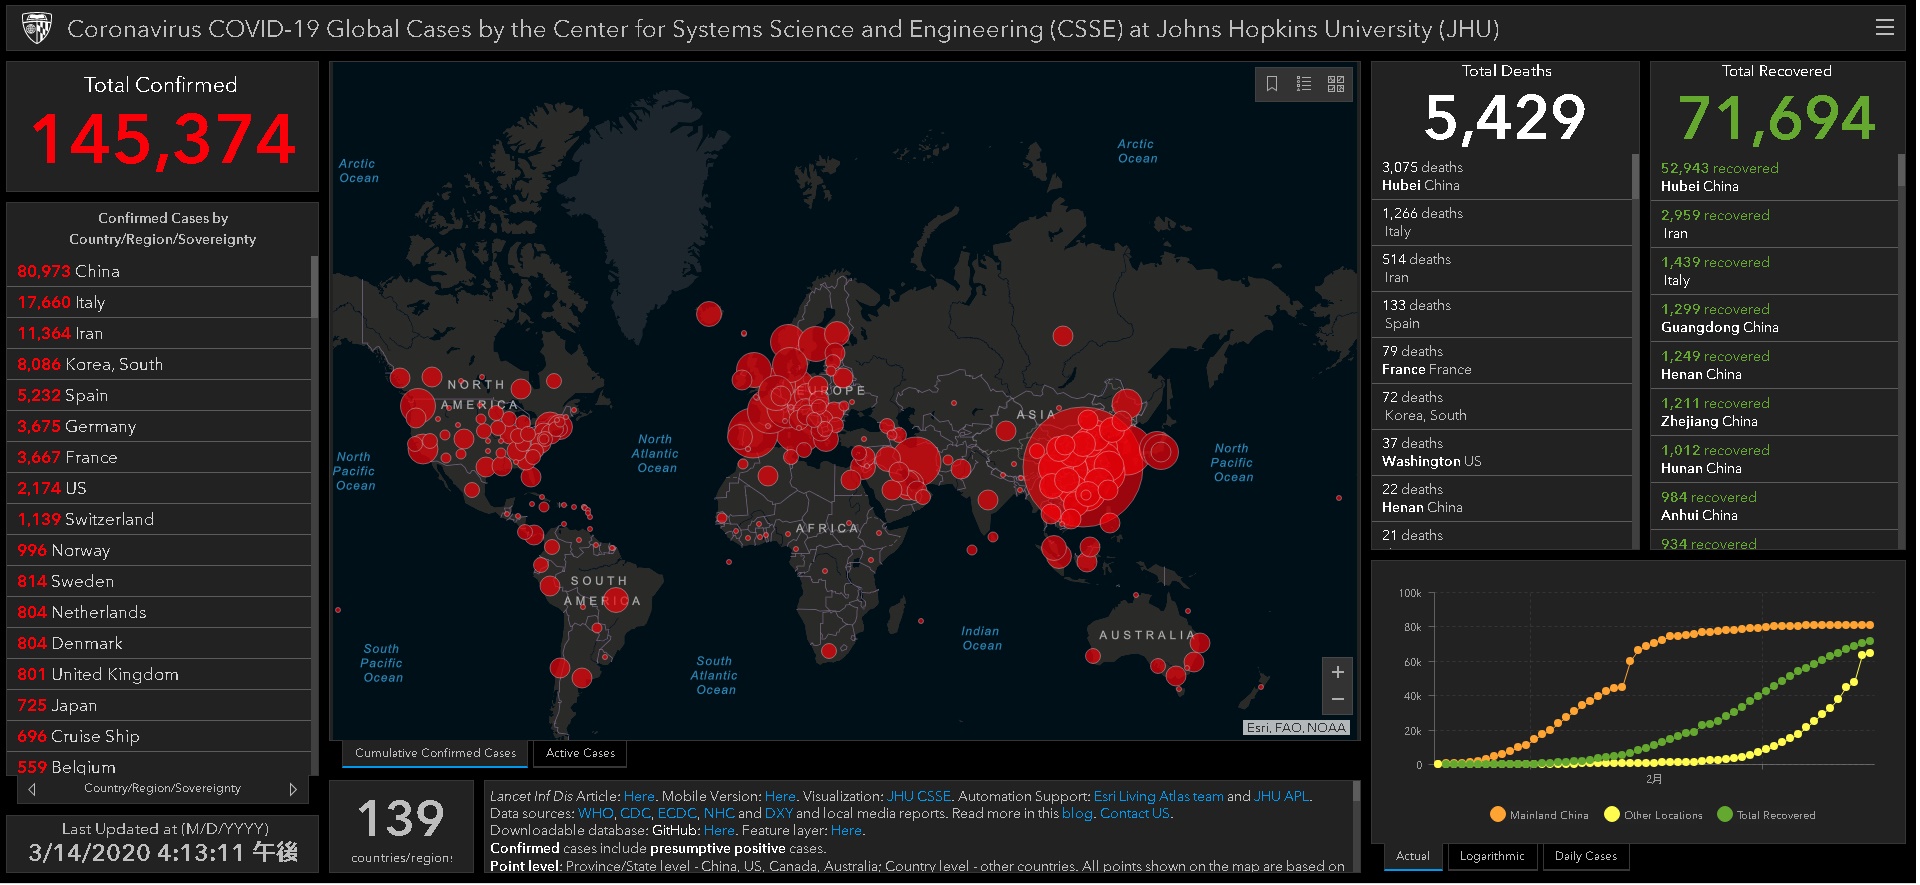Open the DXY data source link

coord(778,814)
